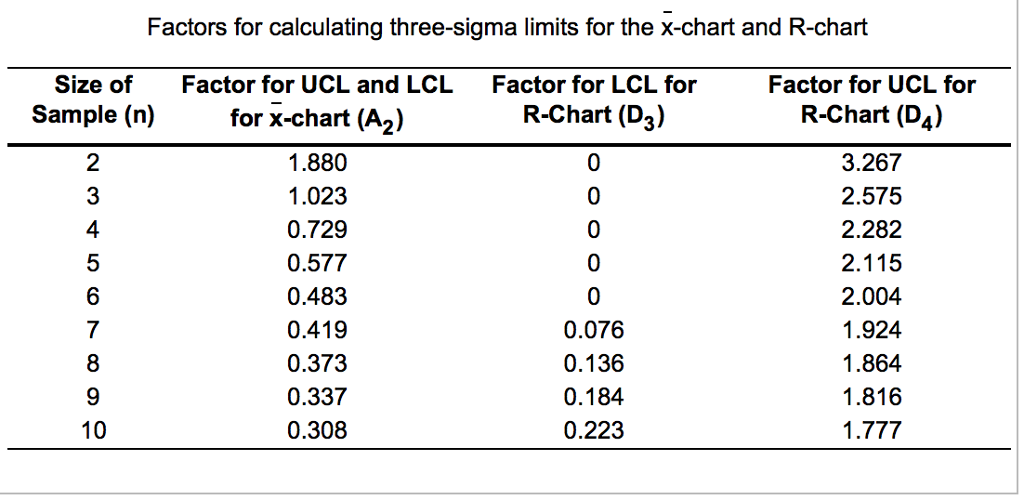The height and width of the screenshot is (500, 1024).
Task: Select the D4 value 1.864
Action: [871, 363]
